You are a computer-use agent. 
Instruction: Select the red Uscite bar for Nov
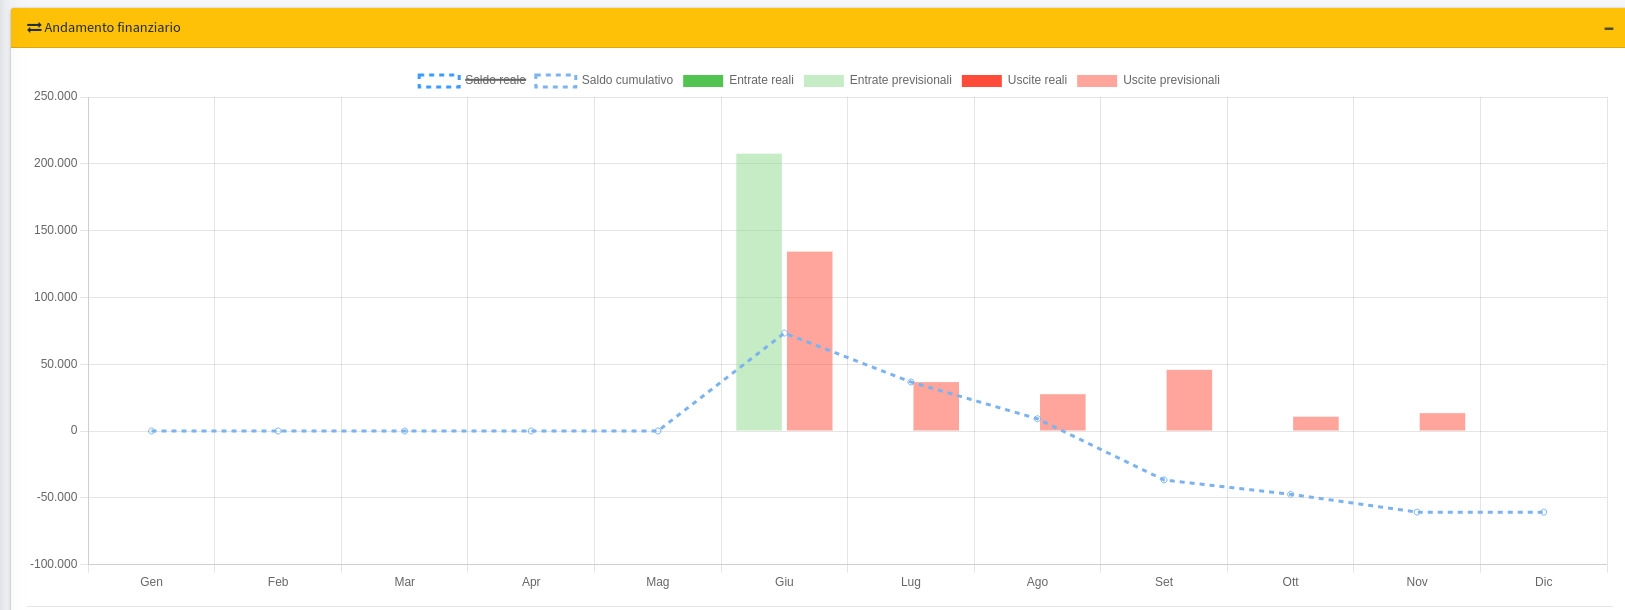pos(1442,422)
